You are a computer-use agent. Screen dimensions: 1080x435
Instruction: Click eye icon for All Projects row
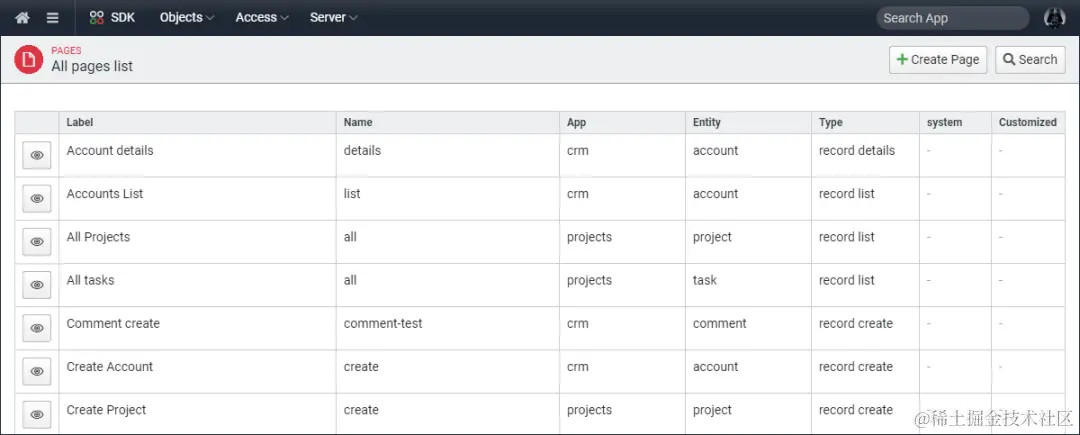click(37, 242)
